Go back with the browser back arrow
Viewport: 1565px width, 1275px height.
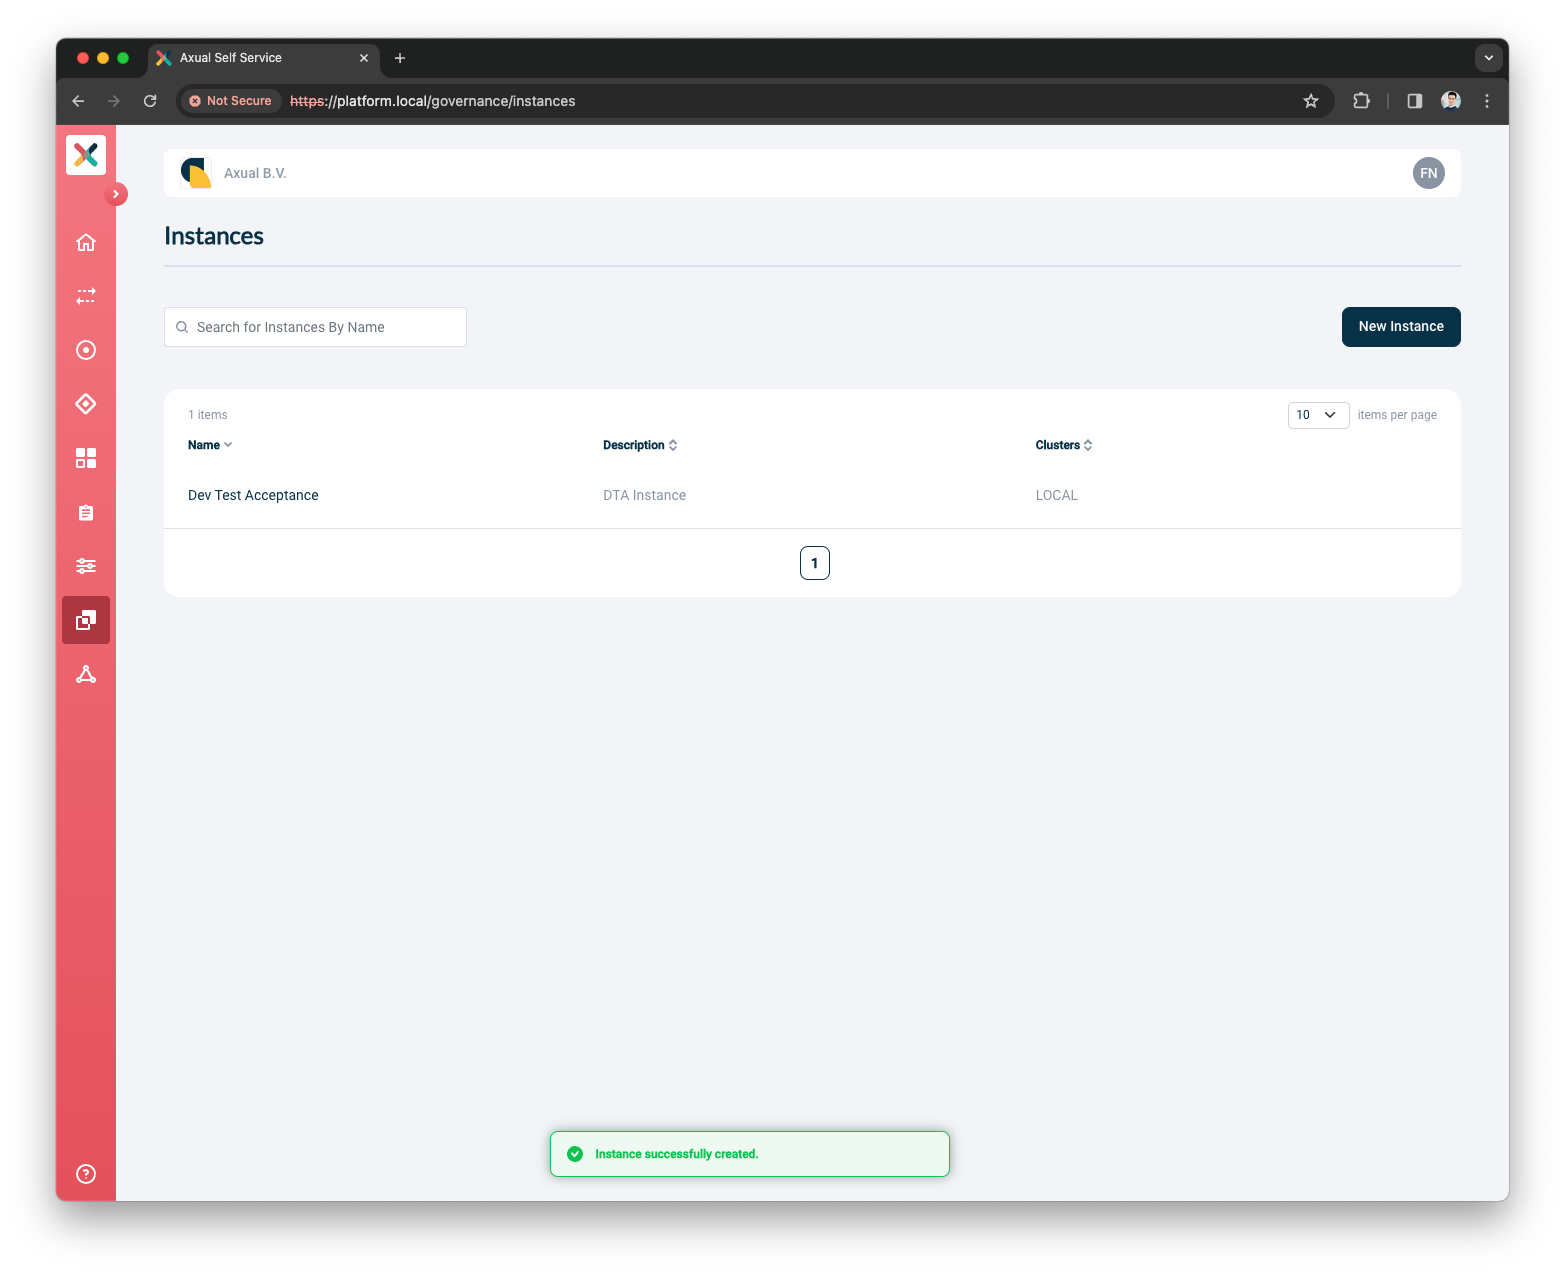coord(78,101)
